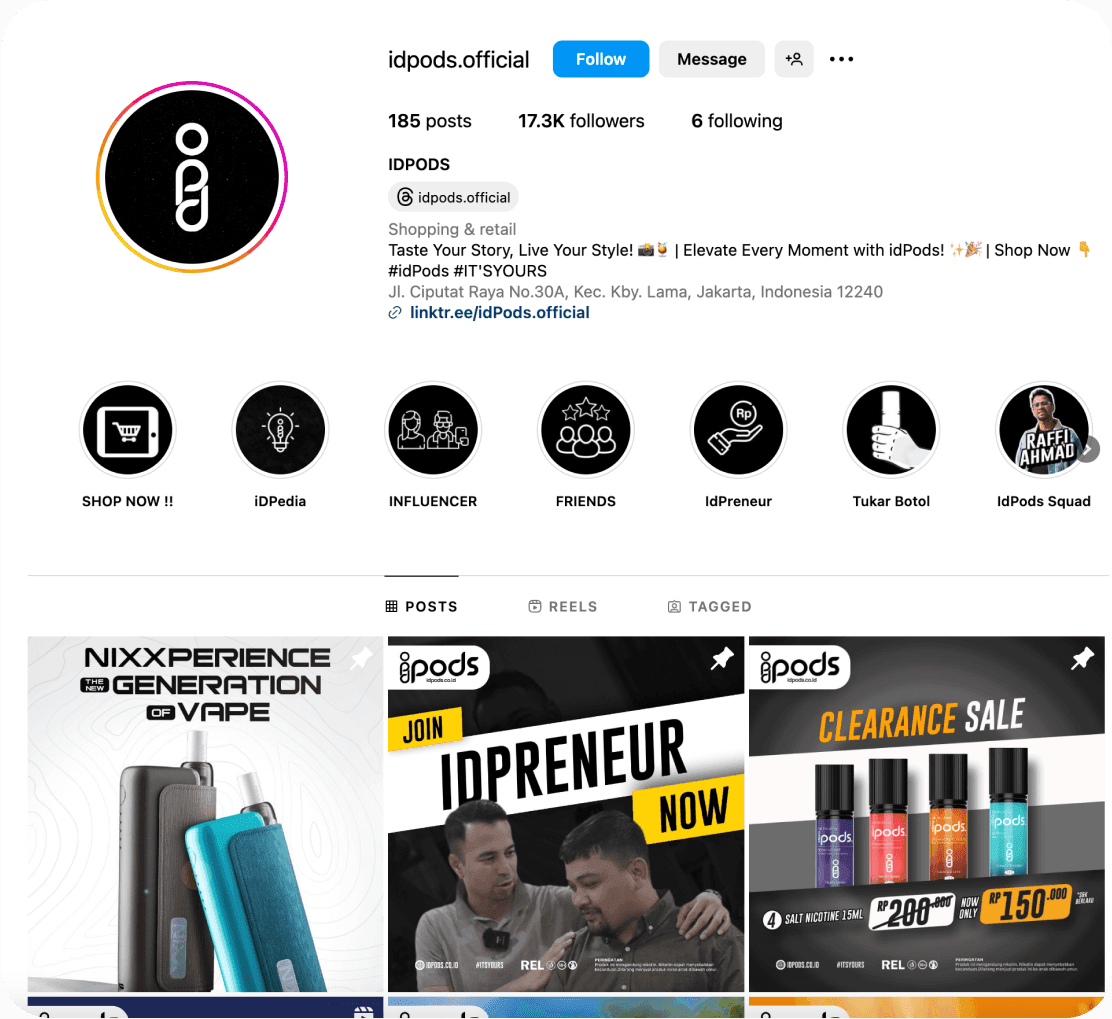View the Tukar Botol highlight
This screenshot has height=1019, width=1112.
(891, 430)
